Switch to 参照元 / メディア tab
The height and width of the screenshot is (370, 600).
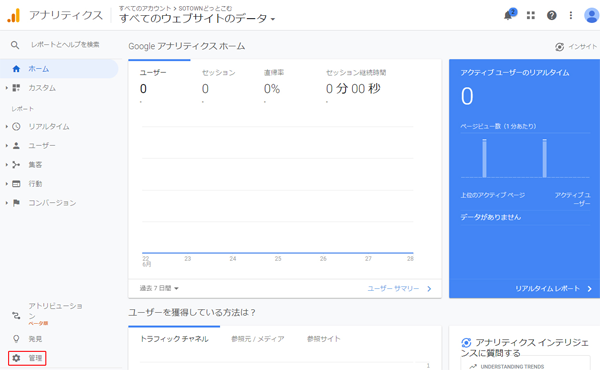pos(258,339)
